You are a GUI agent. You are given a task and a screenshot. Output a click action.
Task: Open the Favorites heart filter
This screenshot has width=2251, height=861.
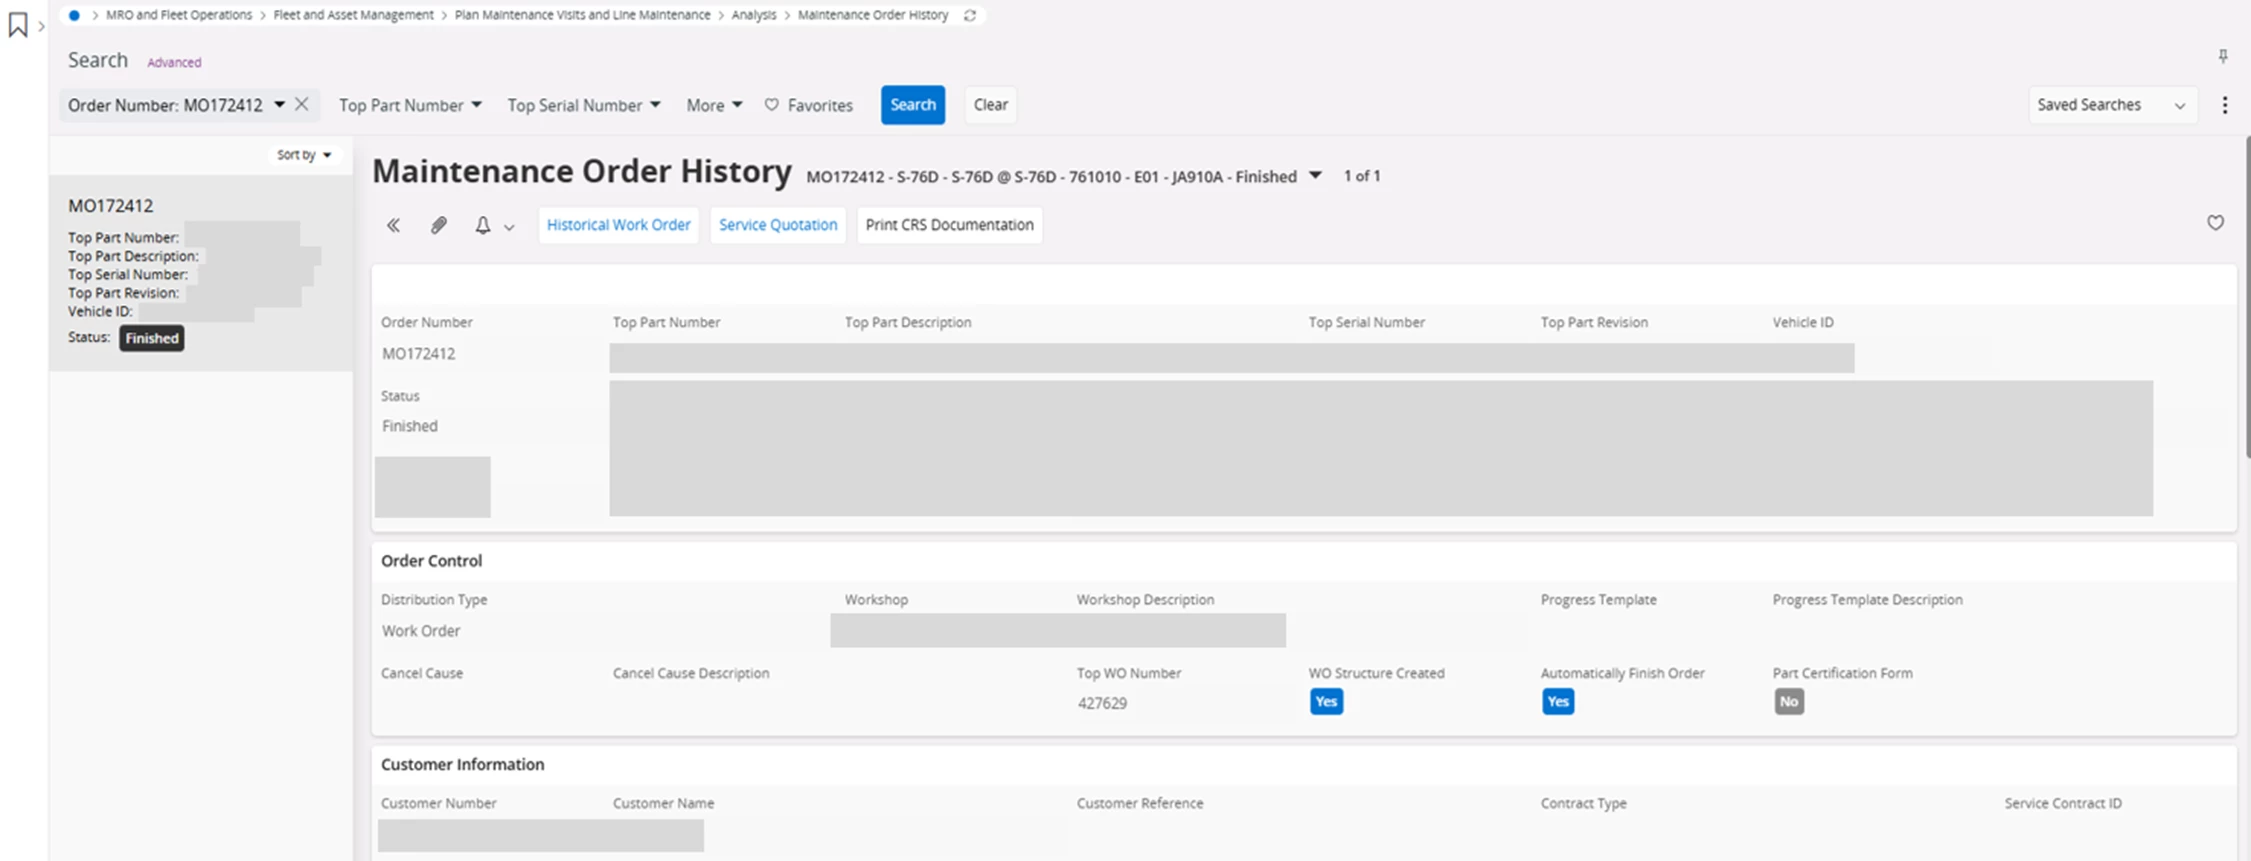[808, 105]
